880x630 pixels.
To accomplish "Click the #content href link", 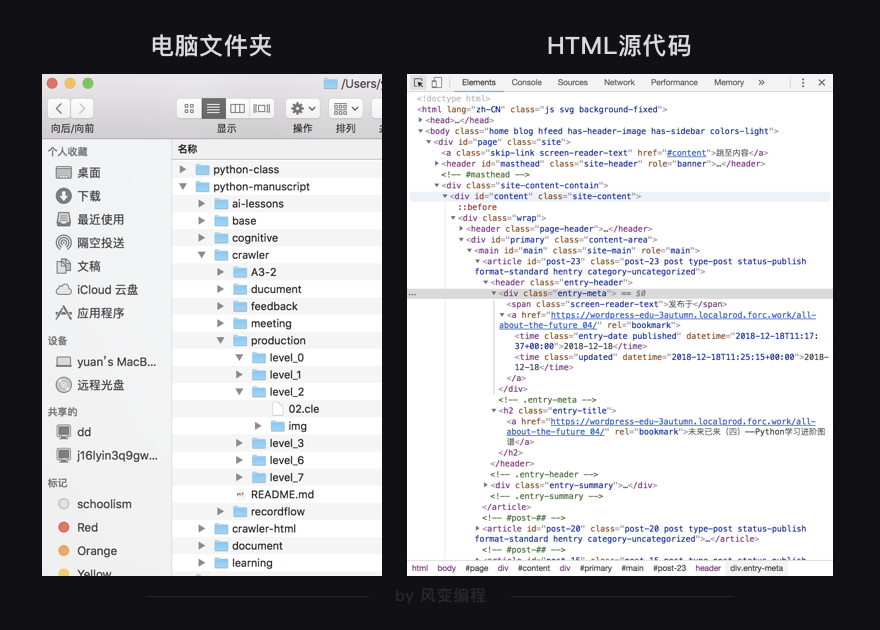I will click(686, 153).
